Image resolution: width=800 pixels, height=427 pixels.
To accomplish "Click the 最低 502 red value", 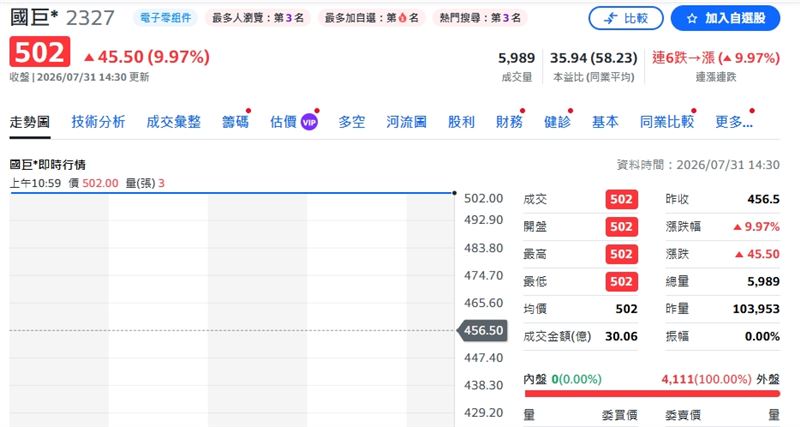I will 621,282.
